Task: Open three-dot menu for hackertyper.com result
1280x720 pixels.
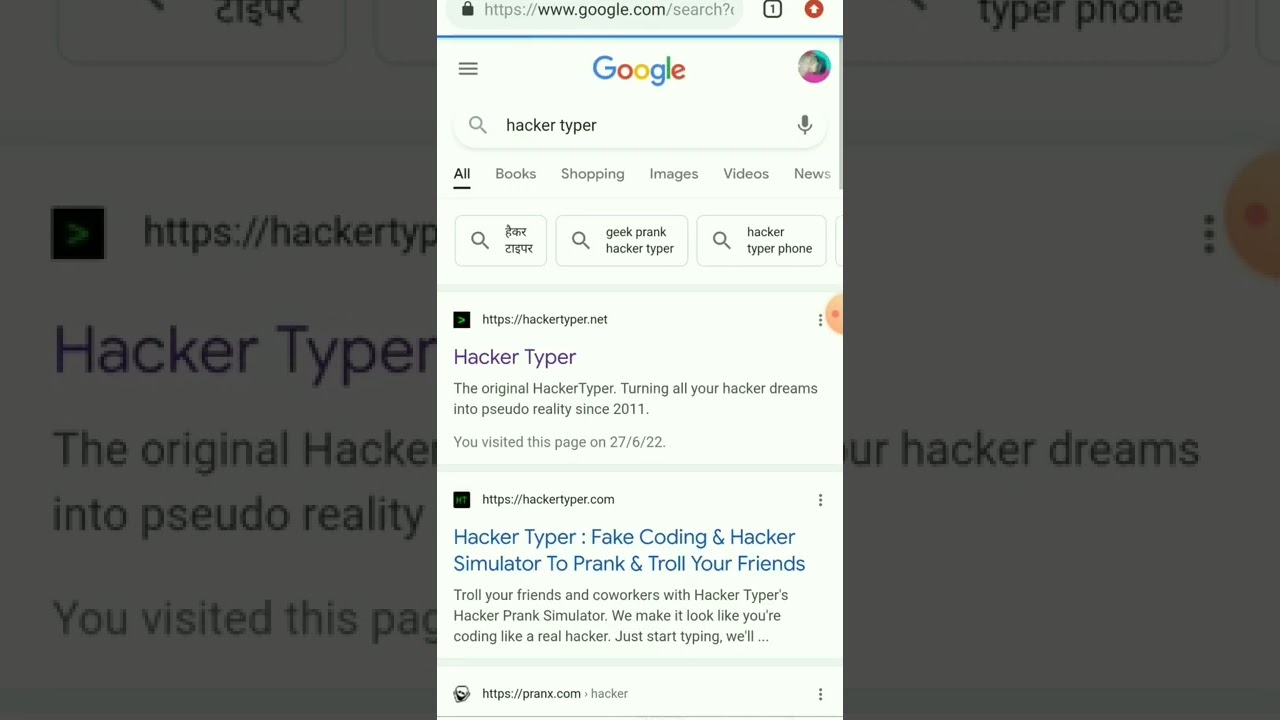Action: point(820,500)
